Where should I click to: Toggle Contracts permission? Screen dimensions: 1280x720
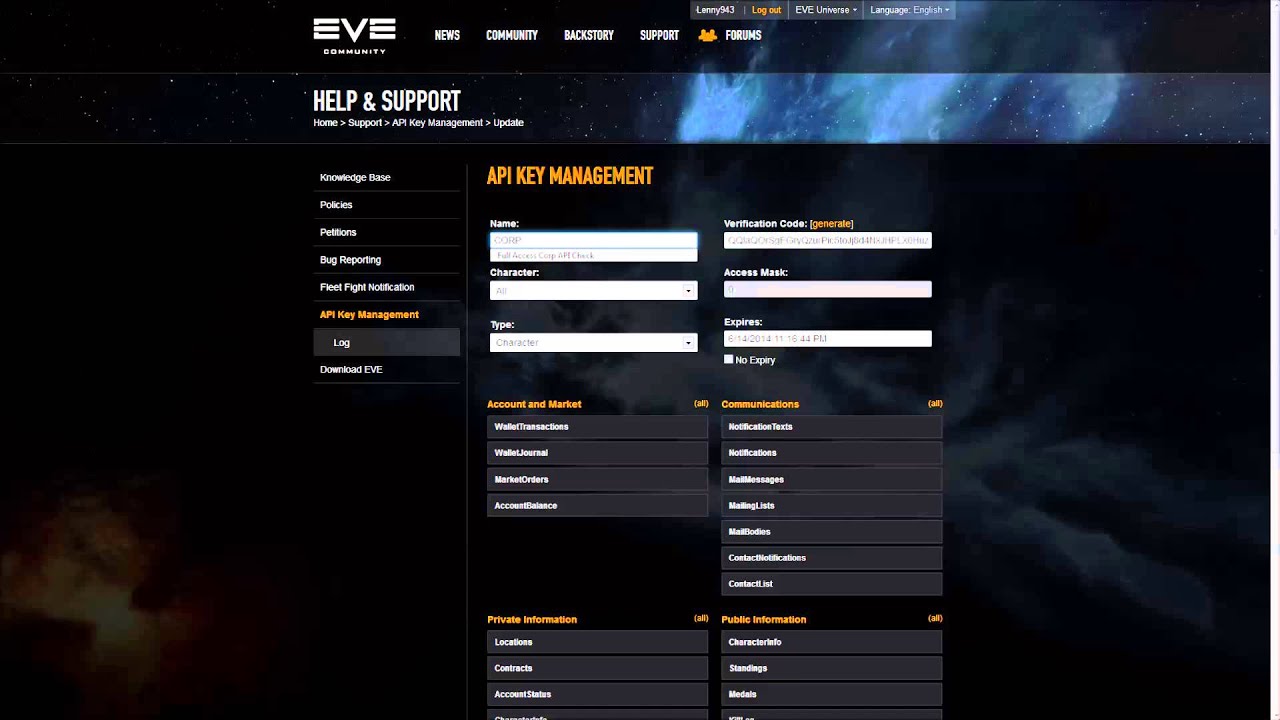coord(597,668)
